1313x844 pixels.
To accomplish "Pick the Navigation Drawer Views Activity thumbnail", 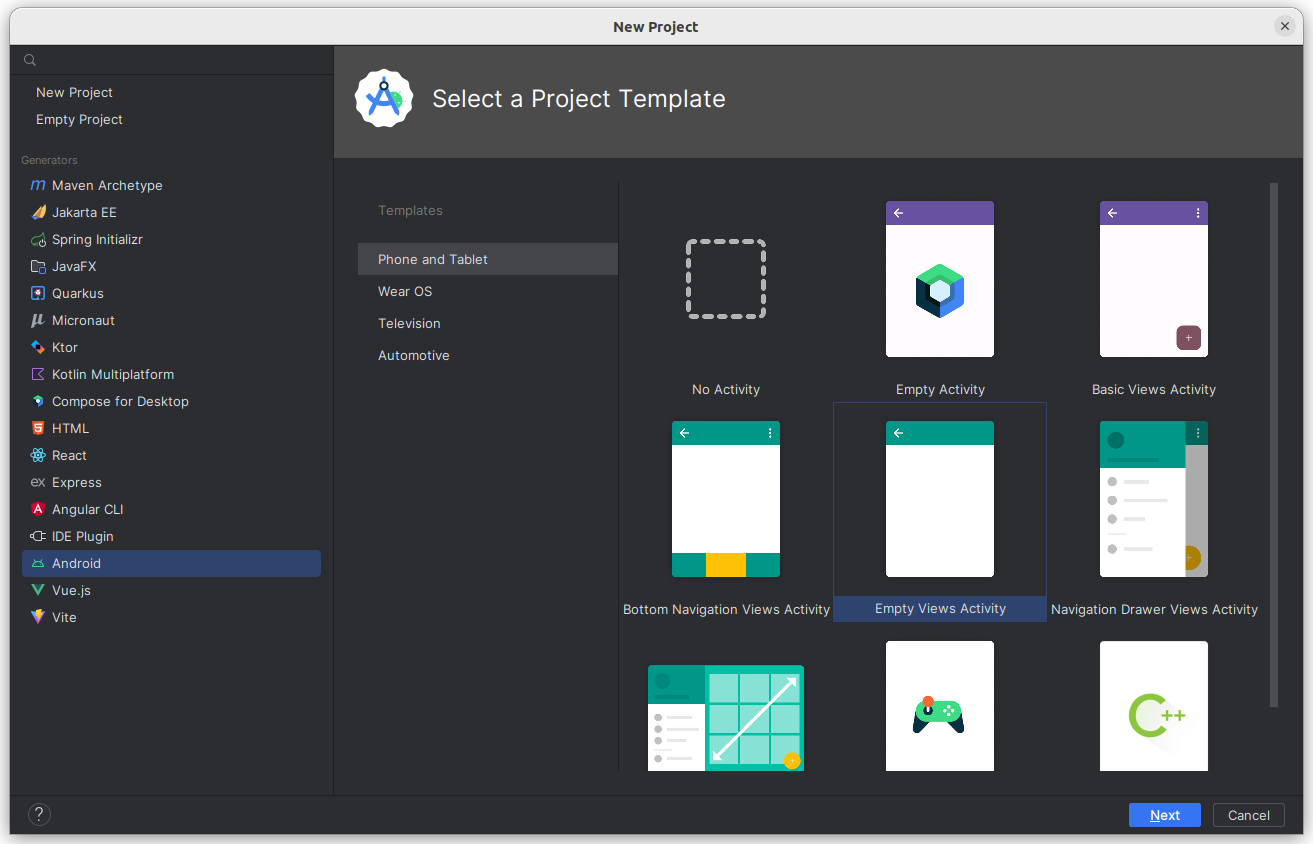I will coord(1154,499).
